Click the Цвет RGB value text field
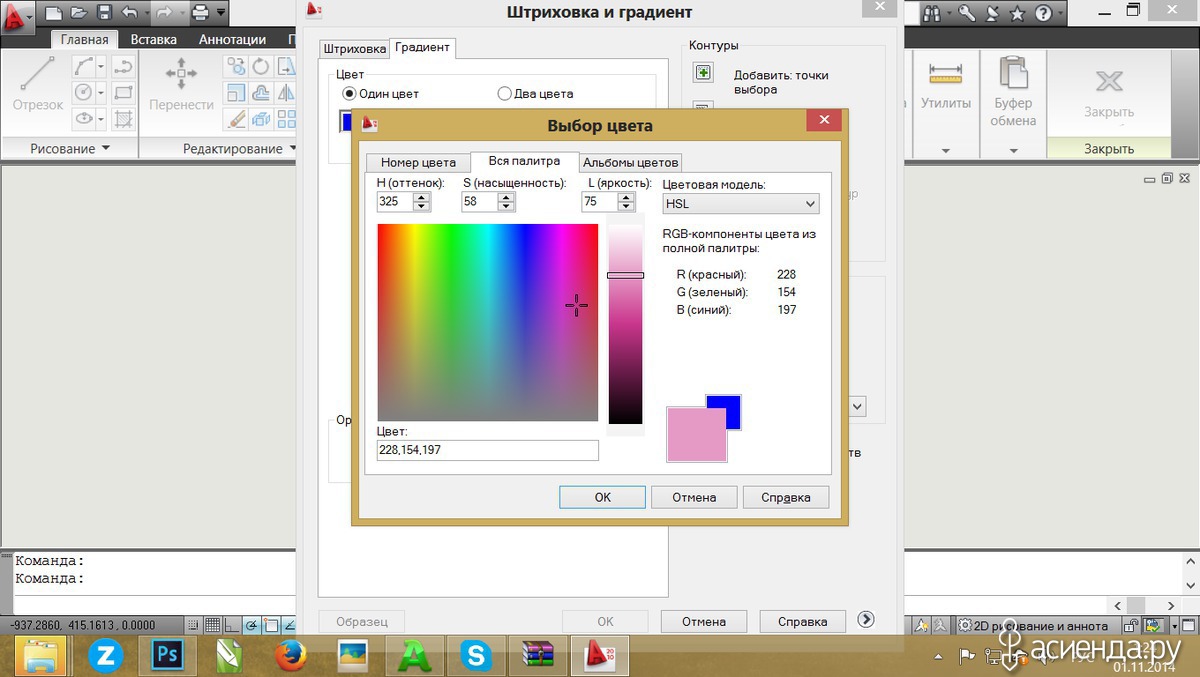This screenshot has height=677, width=1200. coord(487,450)
